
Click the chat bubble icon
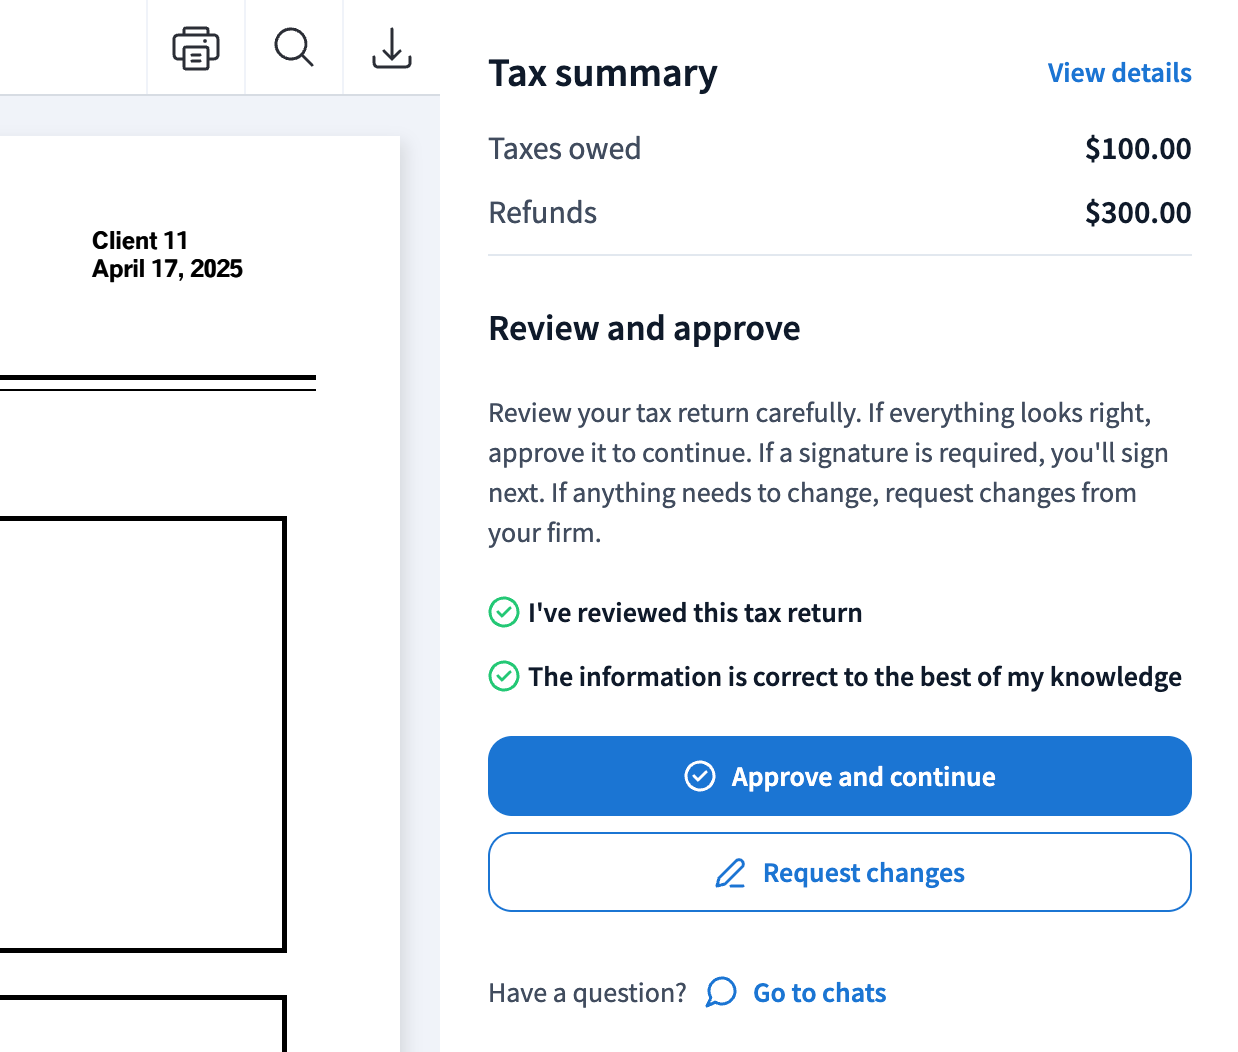tap(721, 993)
